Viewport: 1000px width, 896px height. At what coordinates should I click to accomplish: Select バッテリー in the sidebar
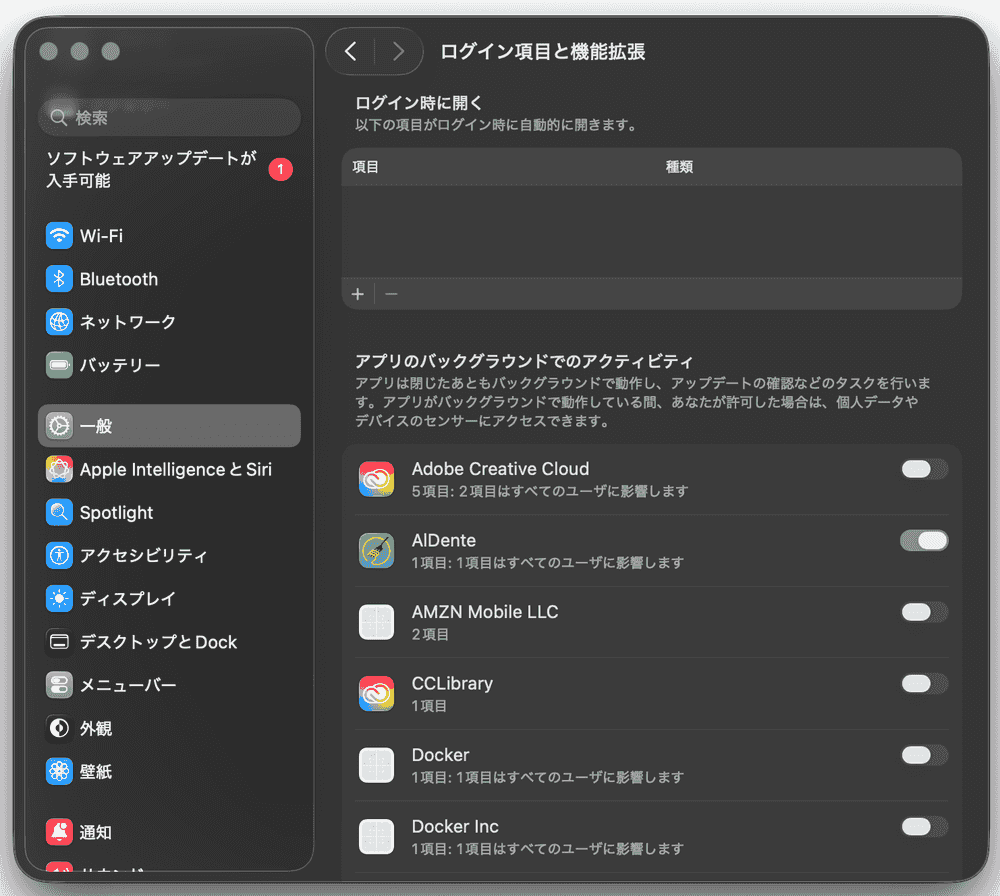[169, 365]
